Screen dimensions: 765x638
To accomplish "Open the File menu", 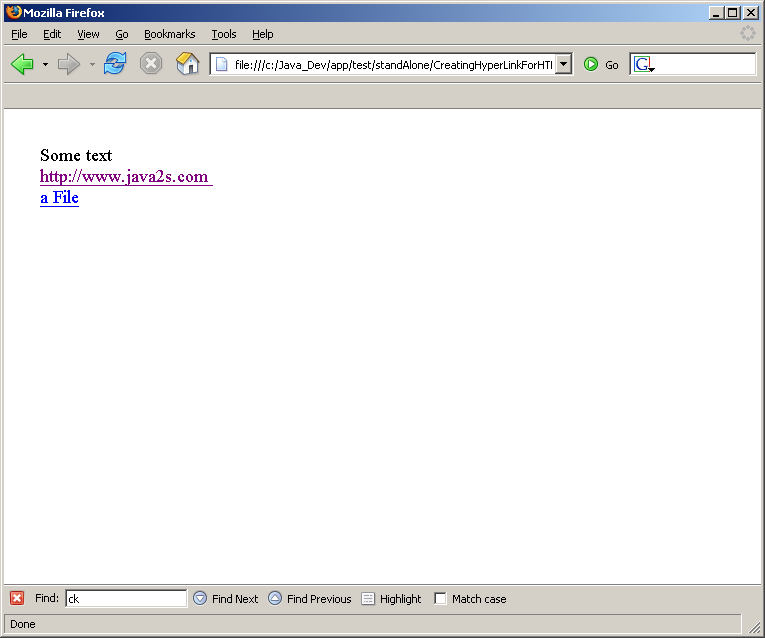I will pyautogui.click(x=19, y=34).
